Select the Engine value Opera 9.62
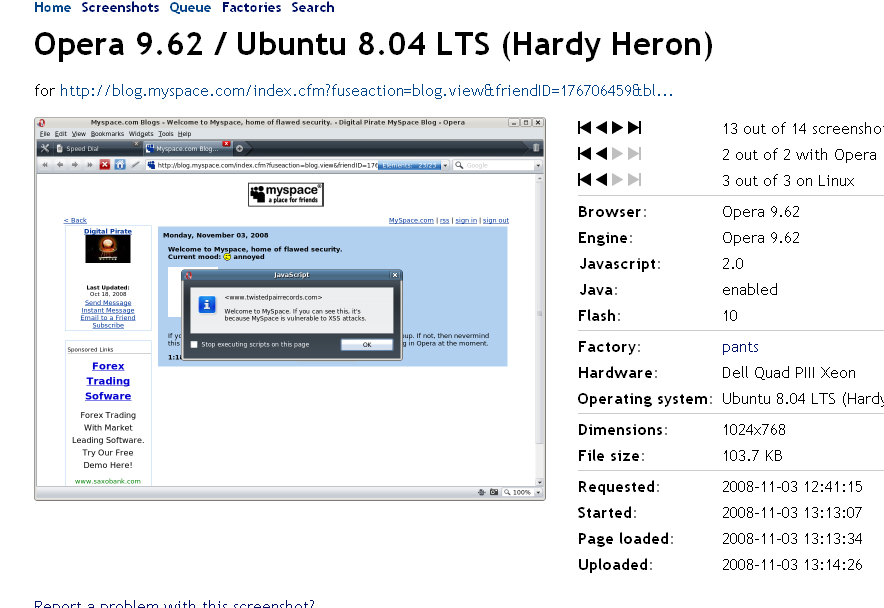 click(x=761, y=237)
